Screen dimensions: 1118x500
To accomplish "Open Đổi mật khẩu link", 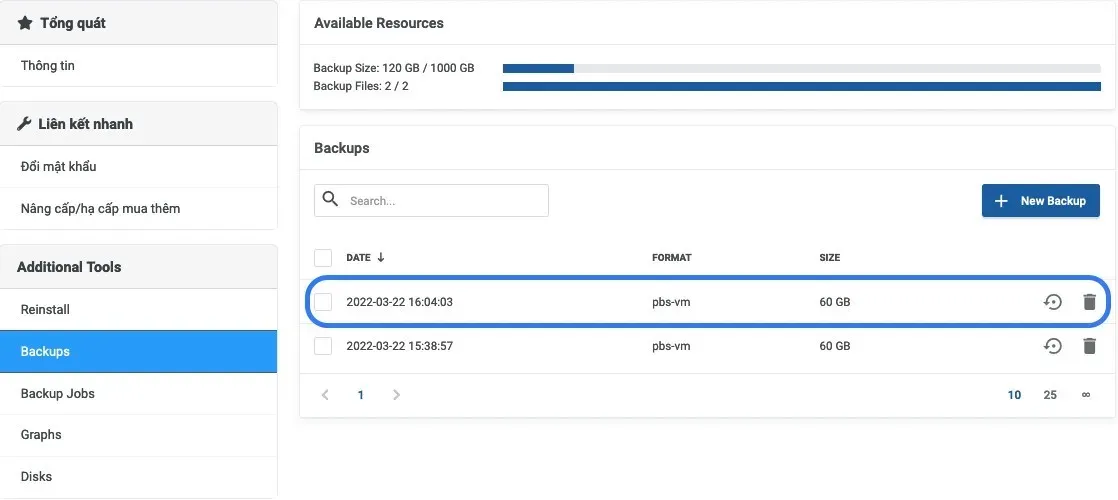I will (138, 167).
